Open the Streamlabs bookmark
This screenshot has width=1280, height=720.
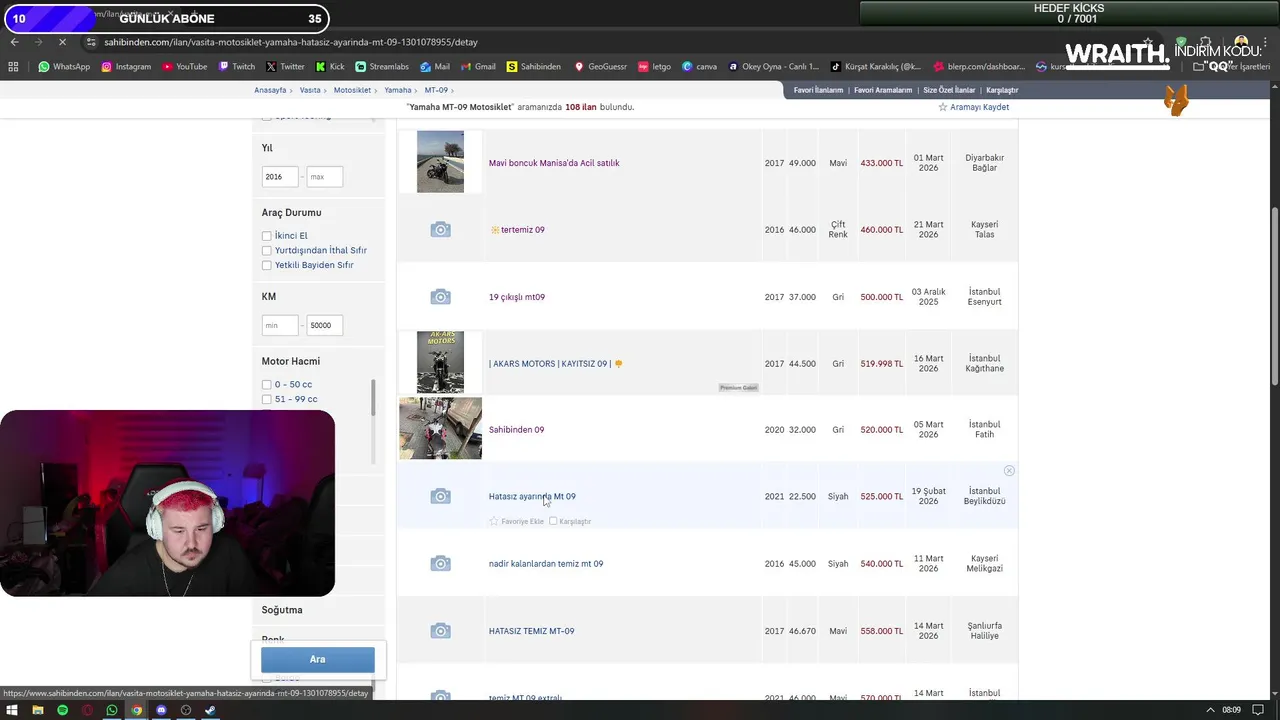[382, 67]
